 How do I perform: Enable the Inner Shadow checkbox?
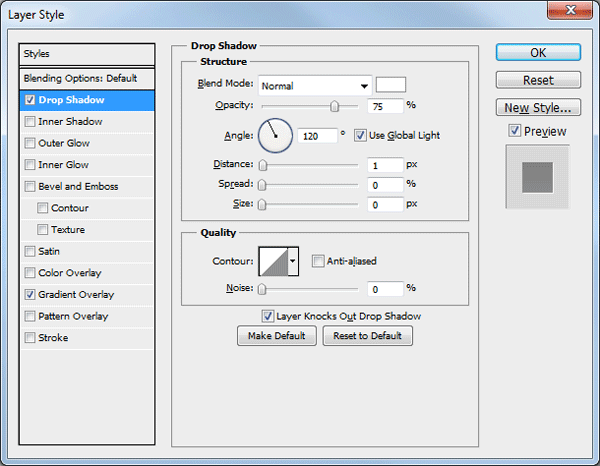click(x=30, y=122)
